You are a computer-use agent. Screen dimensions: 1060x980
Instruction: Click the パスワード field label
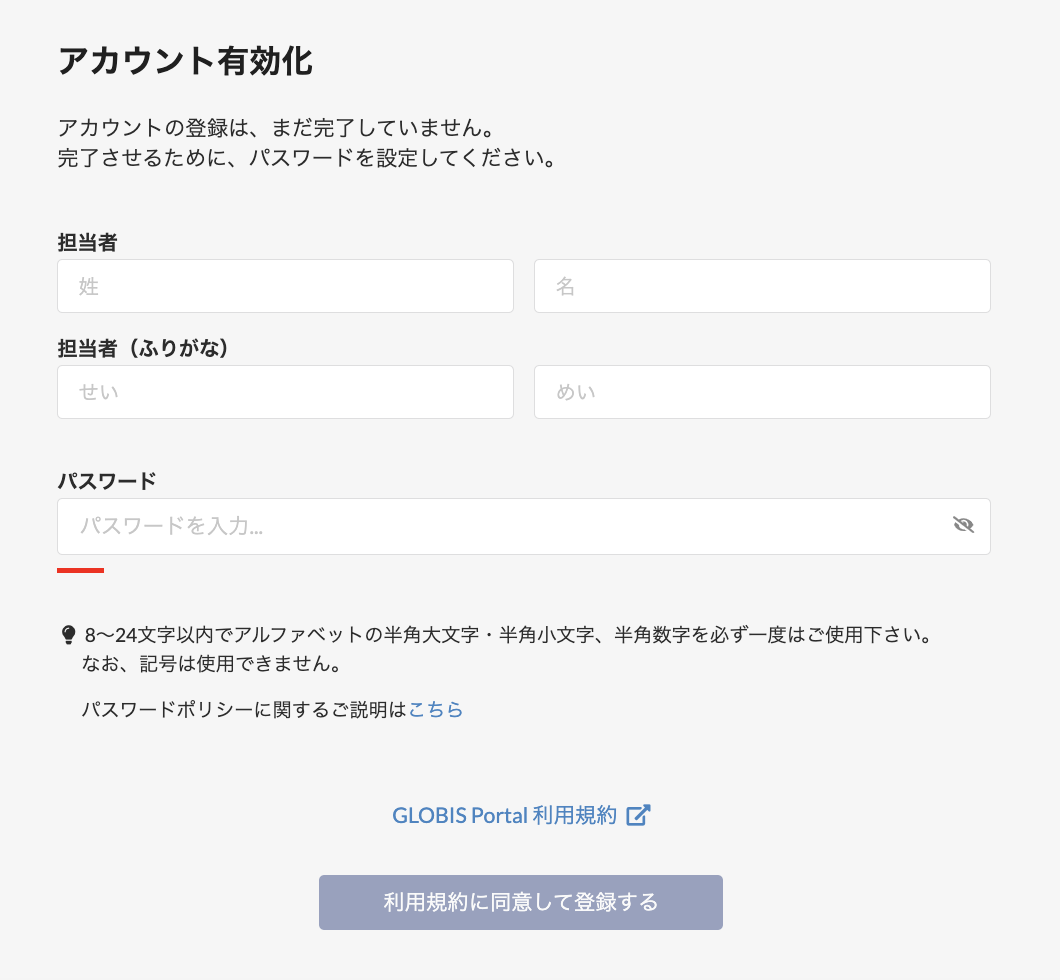pyautogui.click(x=107, y=481)
